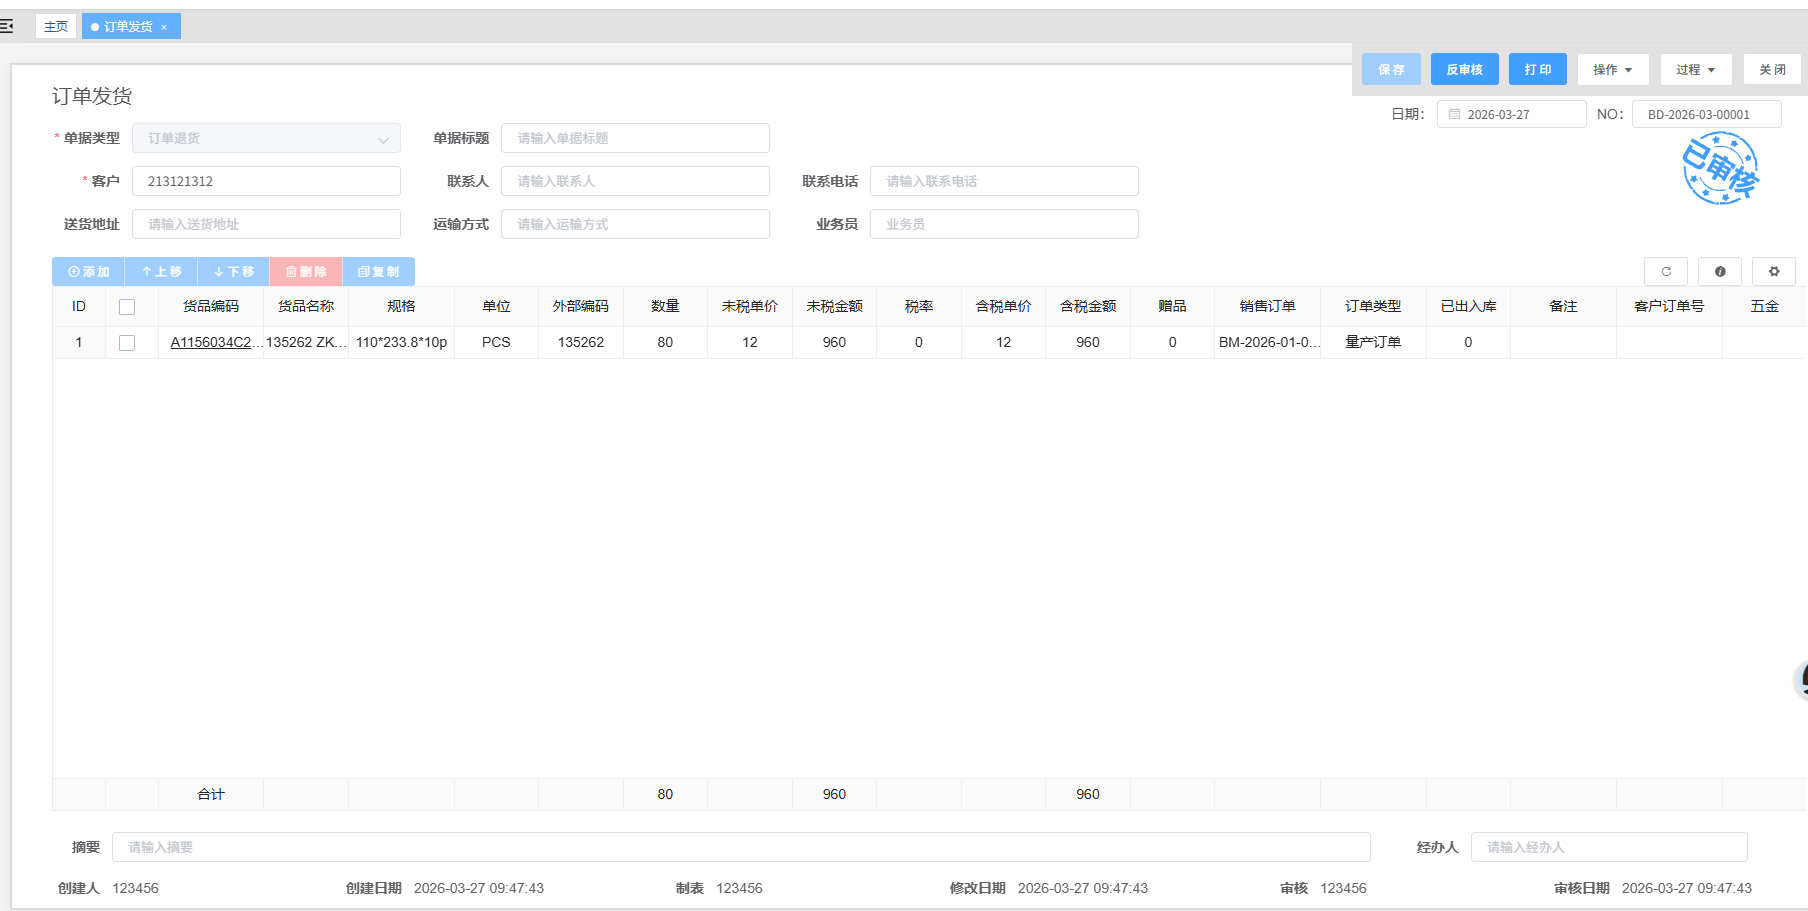Viewport: 1808px width, 911px height.
Task: Click the 日期 date picker field
Action: [x=1511, y=114]
